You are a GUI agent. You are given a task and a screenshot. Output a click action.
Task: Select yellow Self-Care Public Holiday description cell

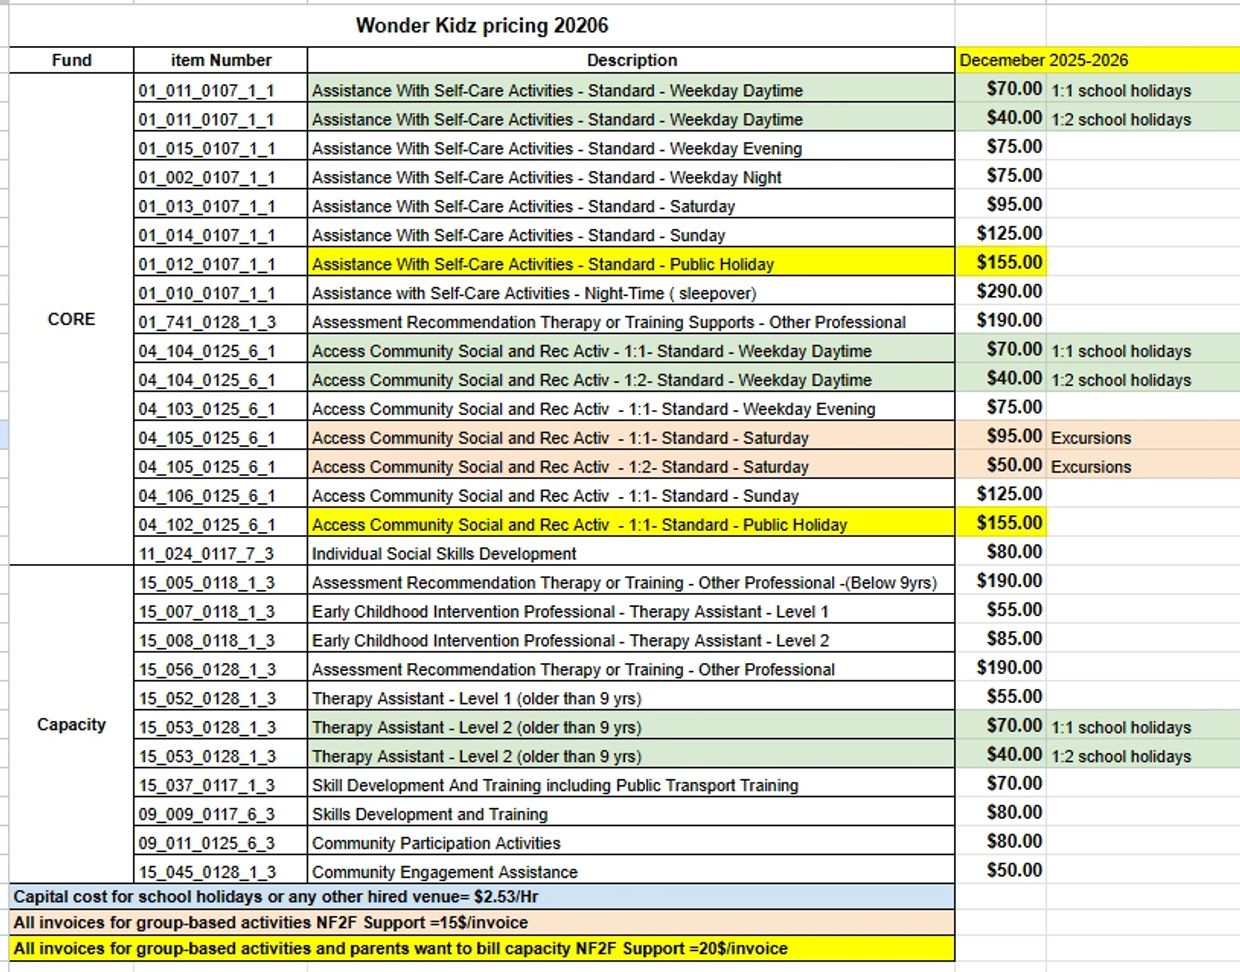[543, 264]
